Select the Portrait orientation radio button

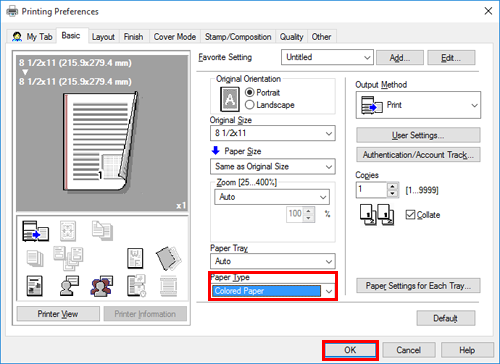pos(250,92)
